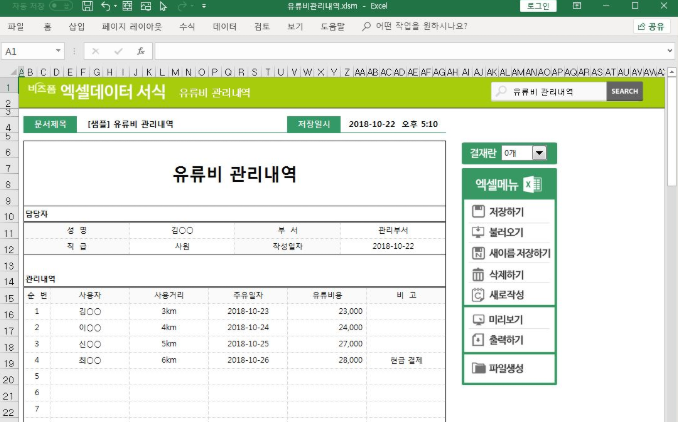Select the pointer cursor quick access icon

[x=163, y=6]
